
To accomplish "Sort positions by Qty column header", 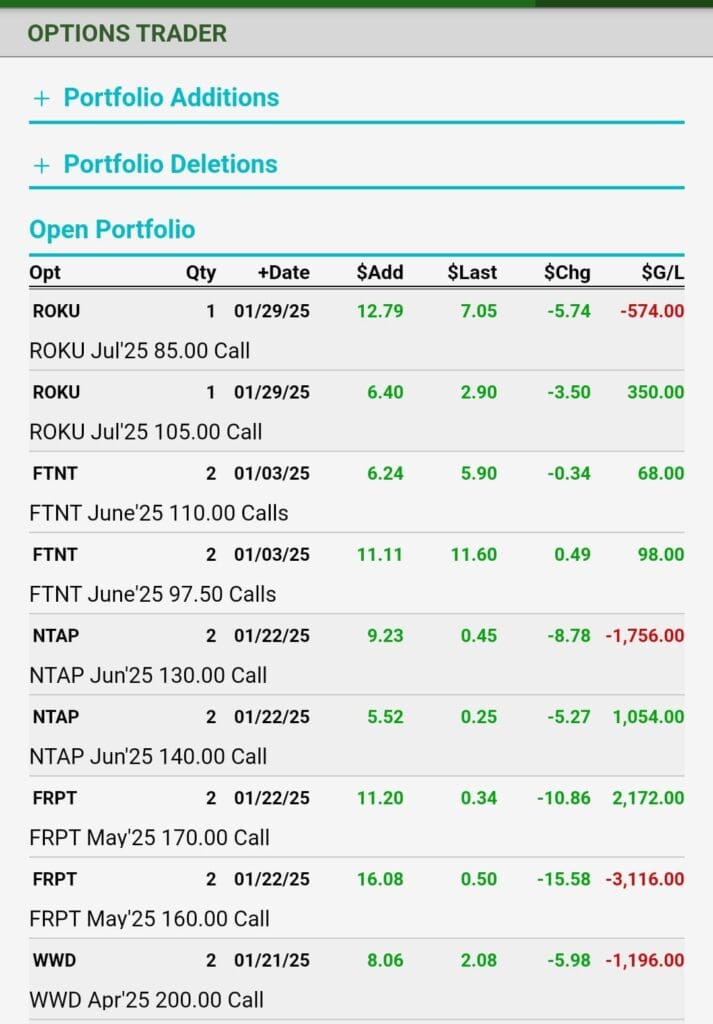I will point(199,272).
